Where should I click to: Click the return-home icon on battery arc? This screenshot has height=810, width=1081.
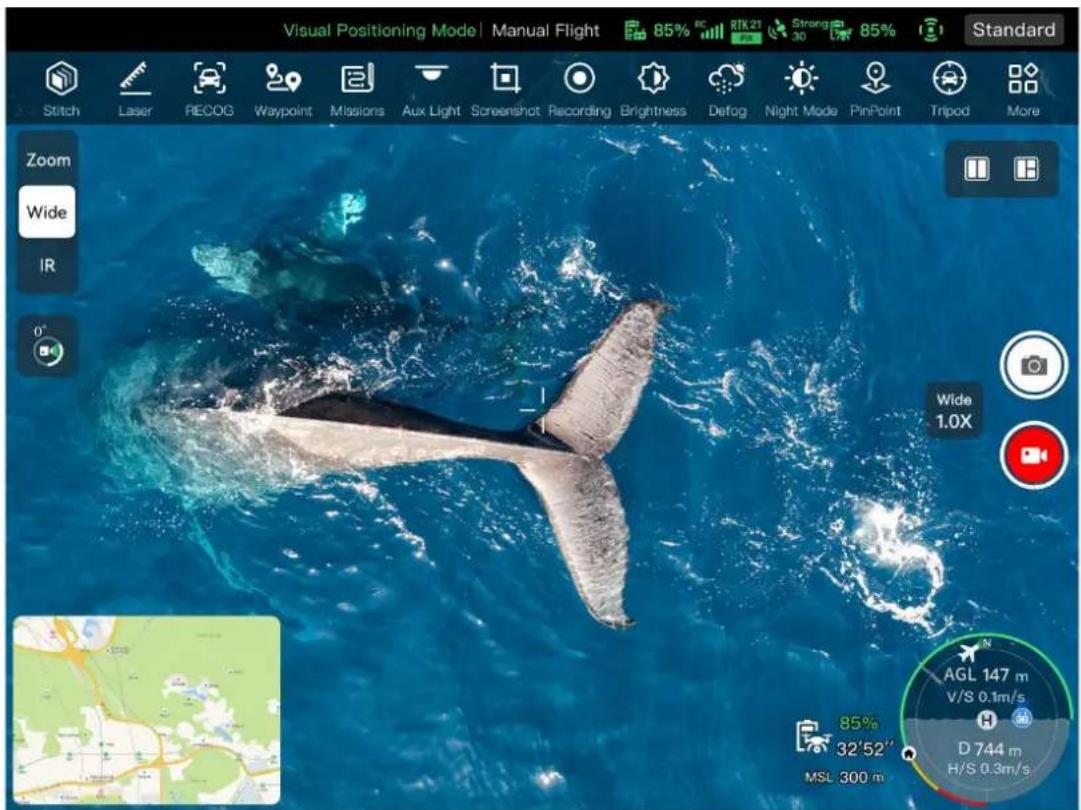pyautogui.click(x=909, y=753)
